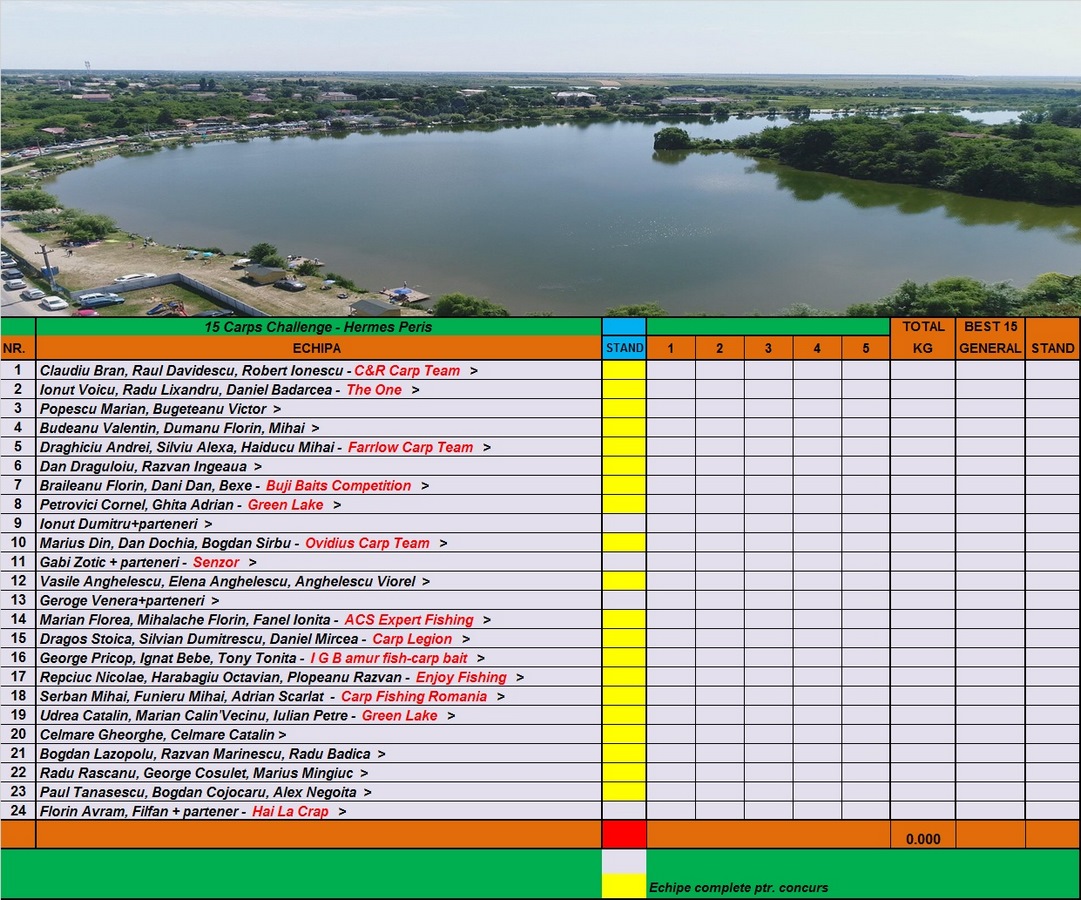Click the yellow stand cell for row 1
The width and height of the screenshot is (1081, 900).
(x=624, y=371)
